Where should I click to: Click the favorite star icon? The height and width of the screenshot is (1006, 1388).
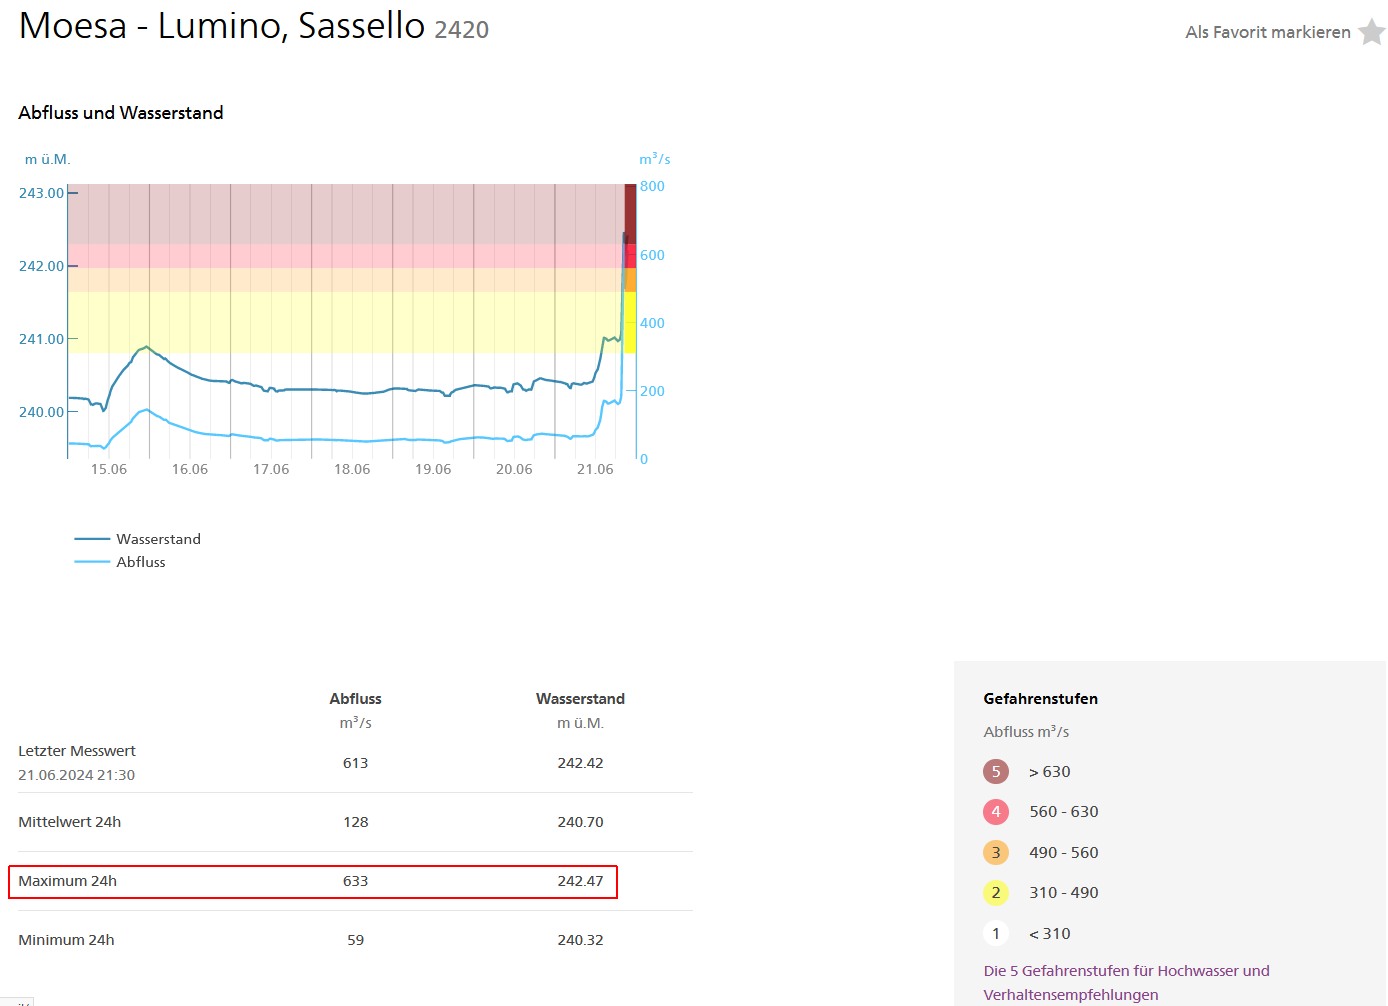click(1372, 32)
